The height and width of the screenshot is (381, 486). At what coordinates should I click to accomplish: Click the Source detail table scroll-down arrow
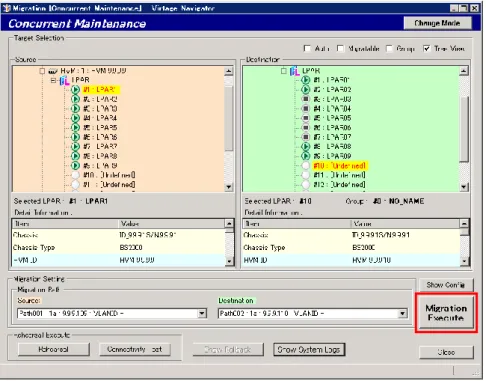tap(229, 261)
